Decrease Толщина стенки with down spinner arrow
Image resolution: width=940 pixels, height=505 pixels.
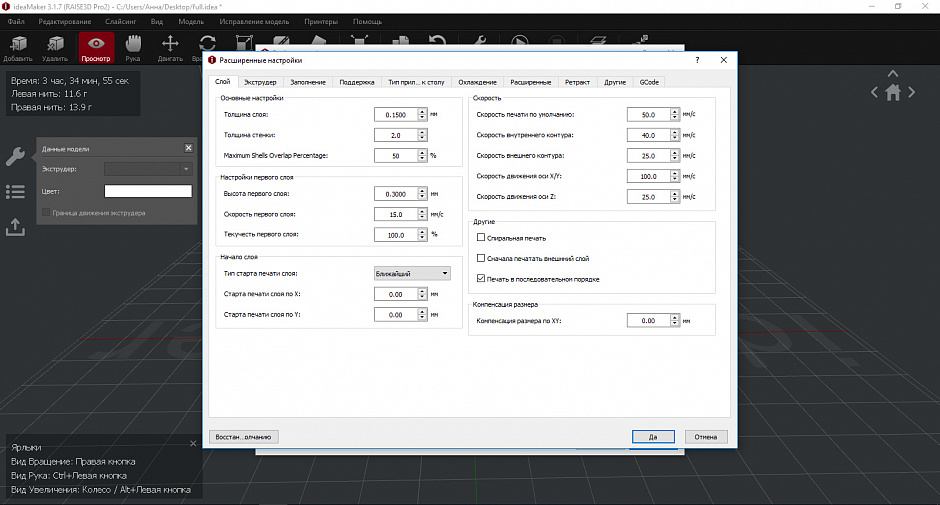point(423,139)
